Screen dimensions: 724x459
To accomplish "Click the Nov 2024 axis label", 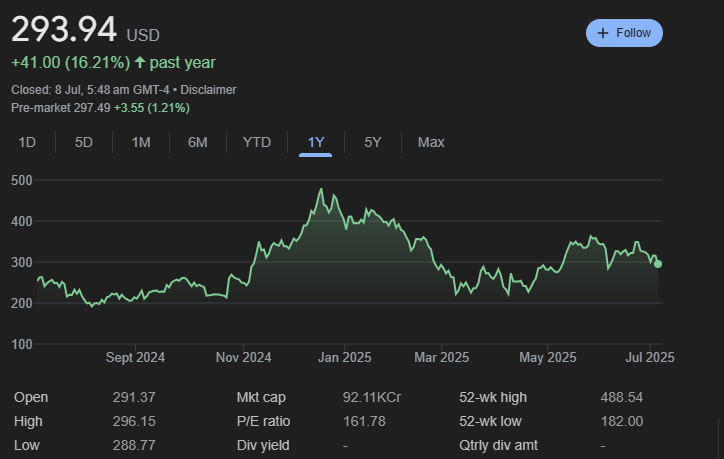I will (243, 357).
